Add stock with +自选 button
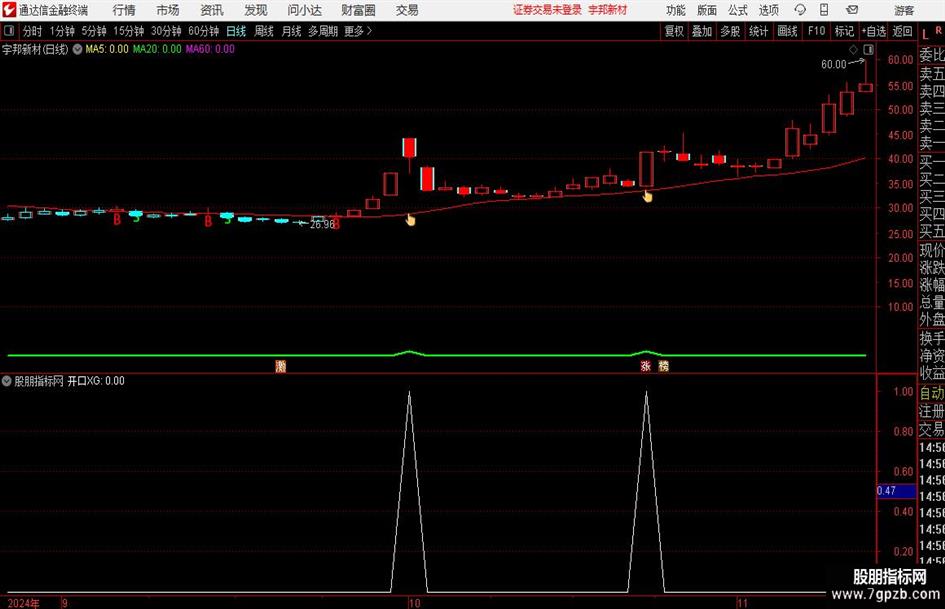This screenshot has height=609, width=945. click(874, 31)
